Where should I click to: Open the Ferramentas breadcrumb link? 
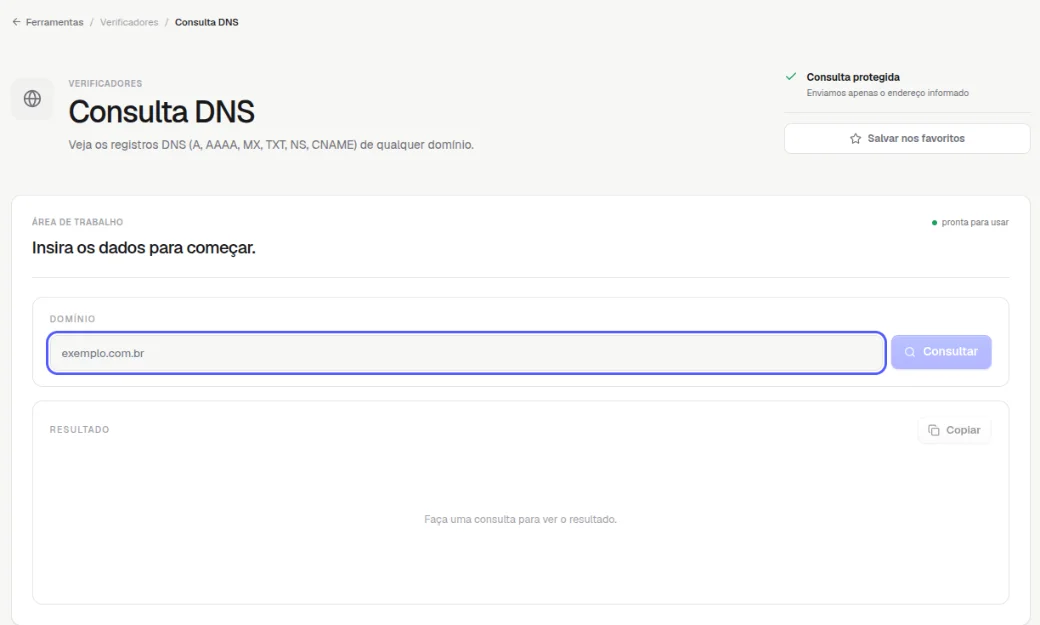pos(54,22)
